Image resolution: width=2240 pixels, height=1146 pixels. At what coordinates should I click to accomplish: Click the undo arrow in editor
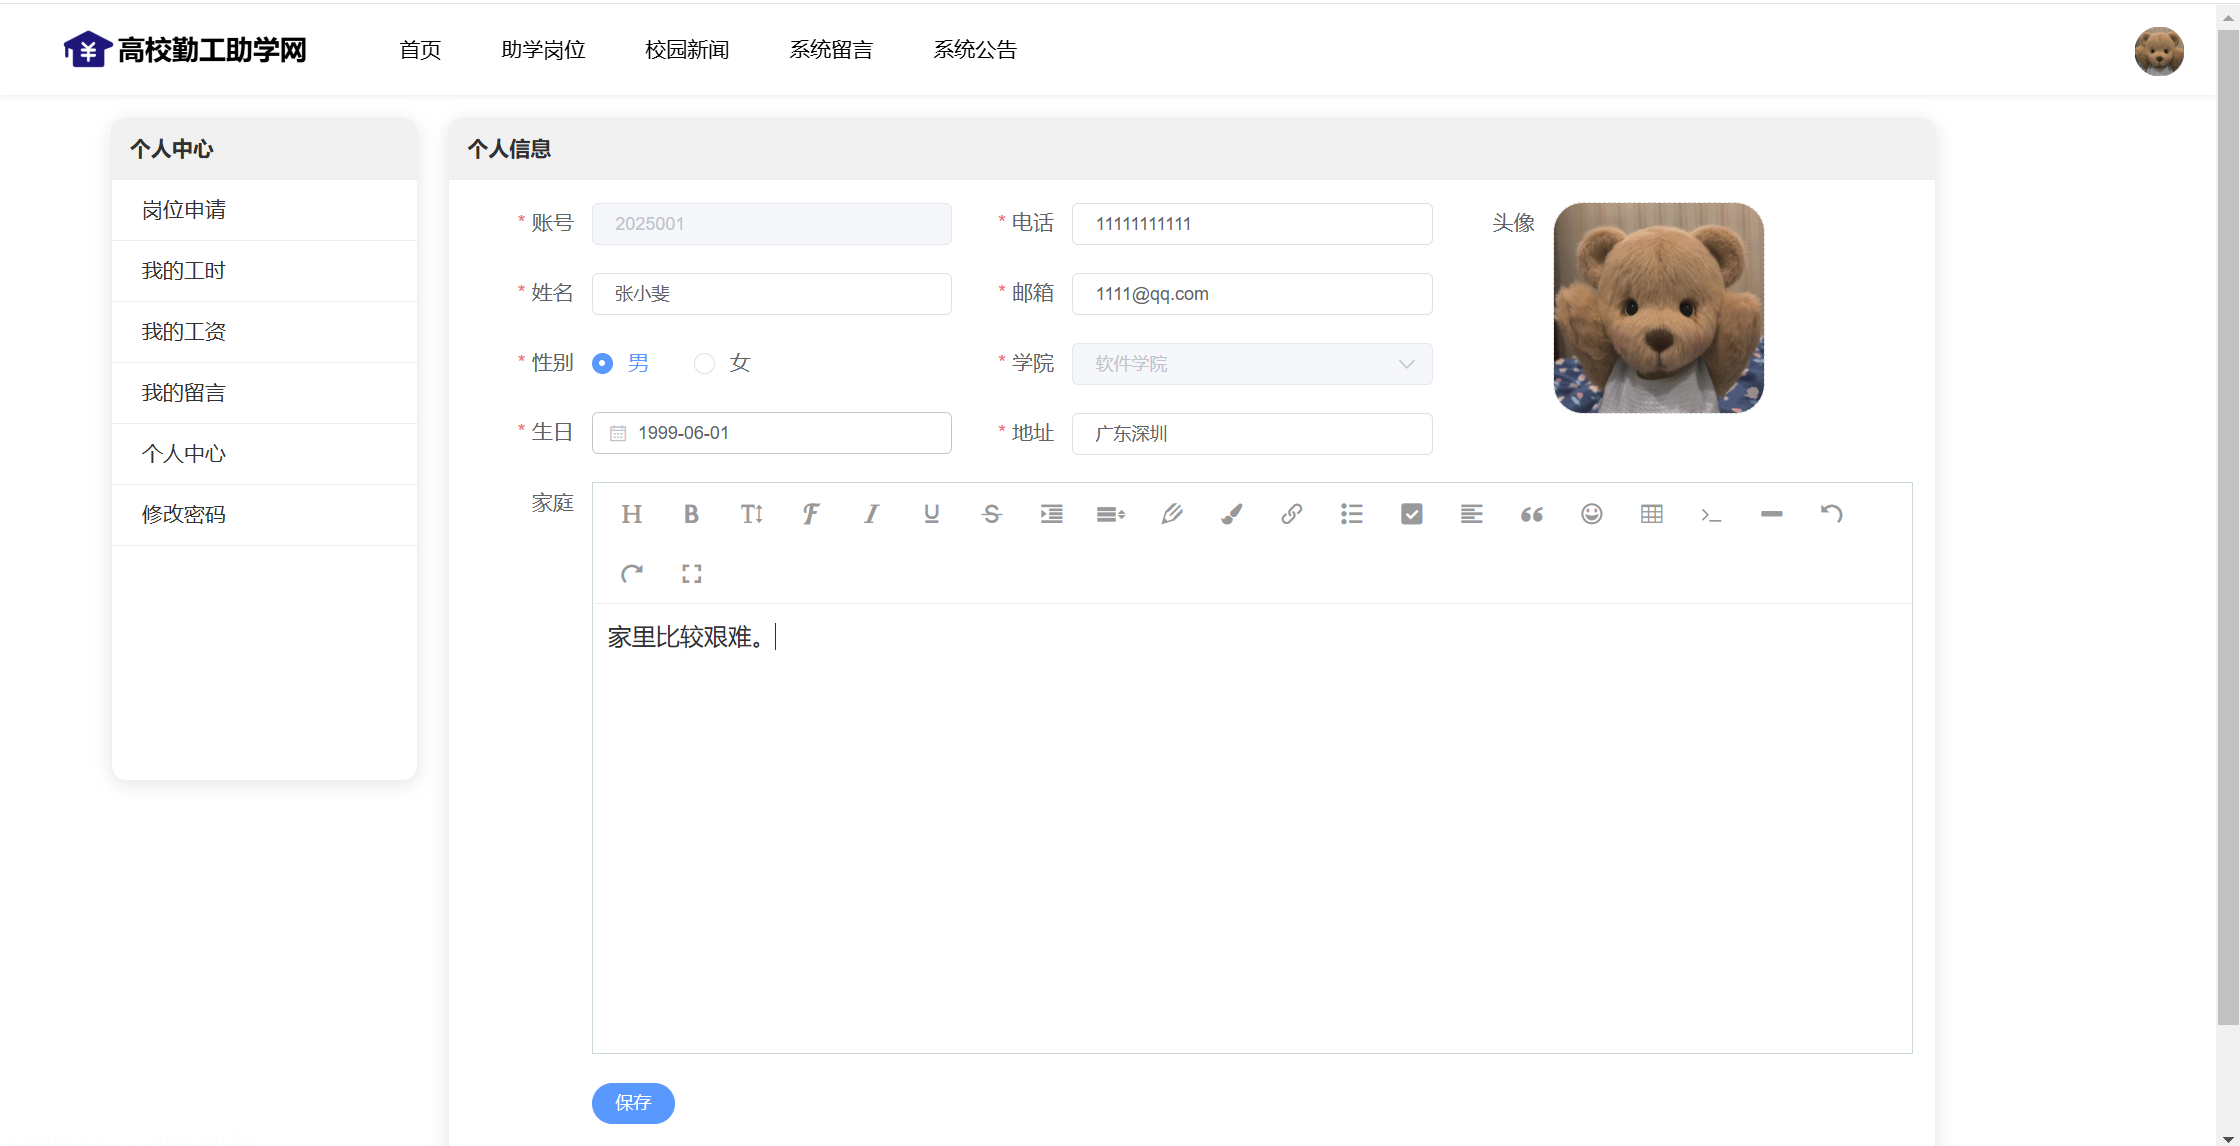[x=1831, y=514]
